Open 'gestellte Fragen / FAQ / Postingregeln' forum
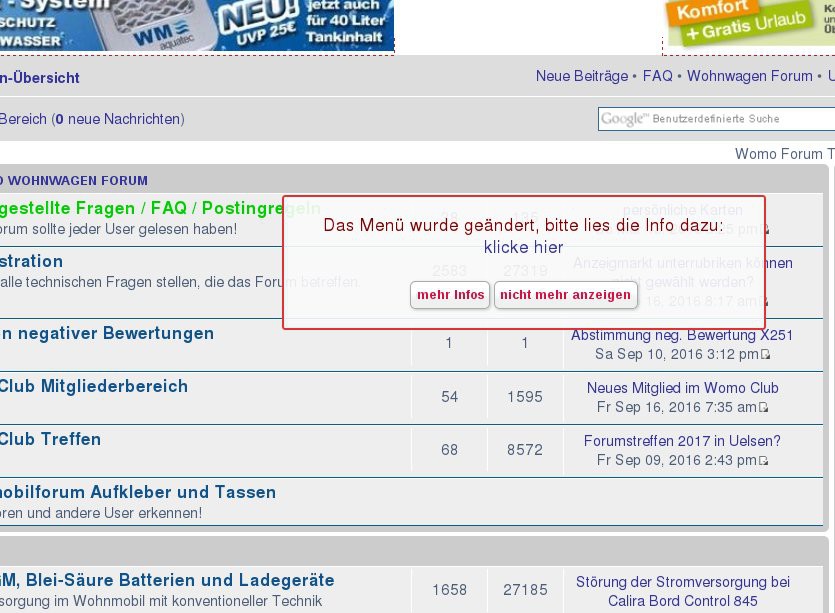The height and width of the screenshot is (613, 835). tap(160, 208)
